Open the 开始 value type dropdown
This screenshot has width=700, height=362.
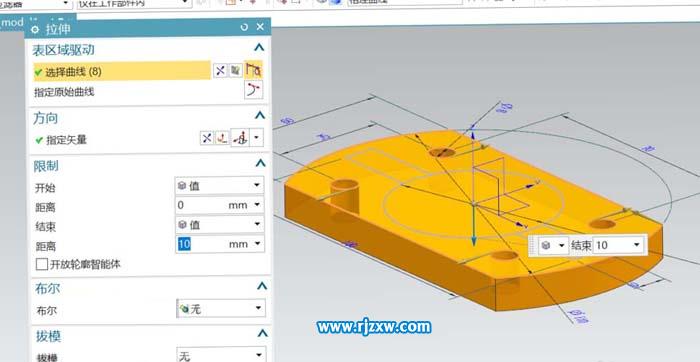[219, 185]
